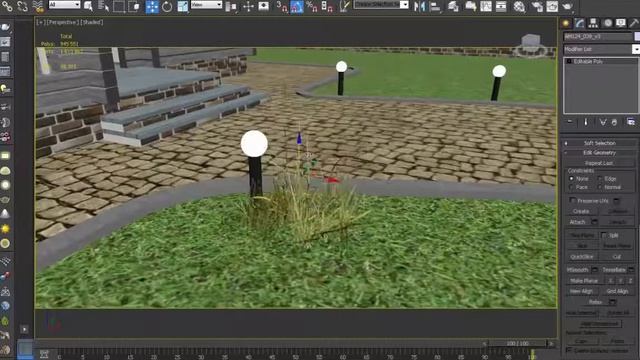The image size is (640, 360).
Task: Click the Make Planar button
Action: (584, 281)
